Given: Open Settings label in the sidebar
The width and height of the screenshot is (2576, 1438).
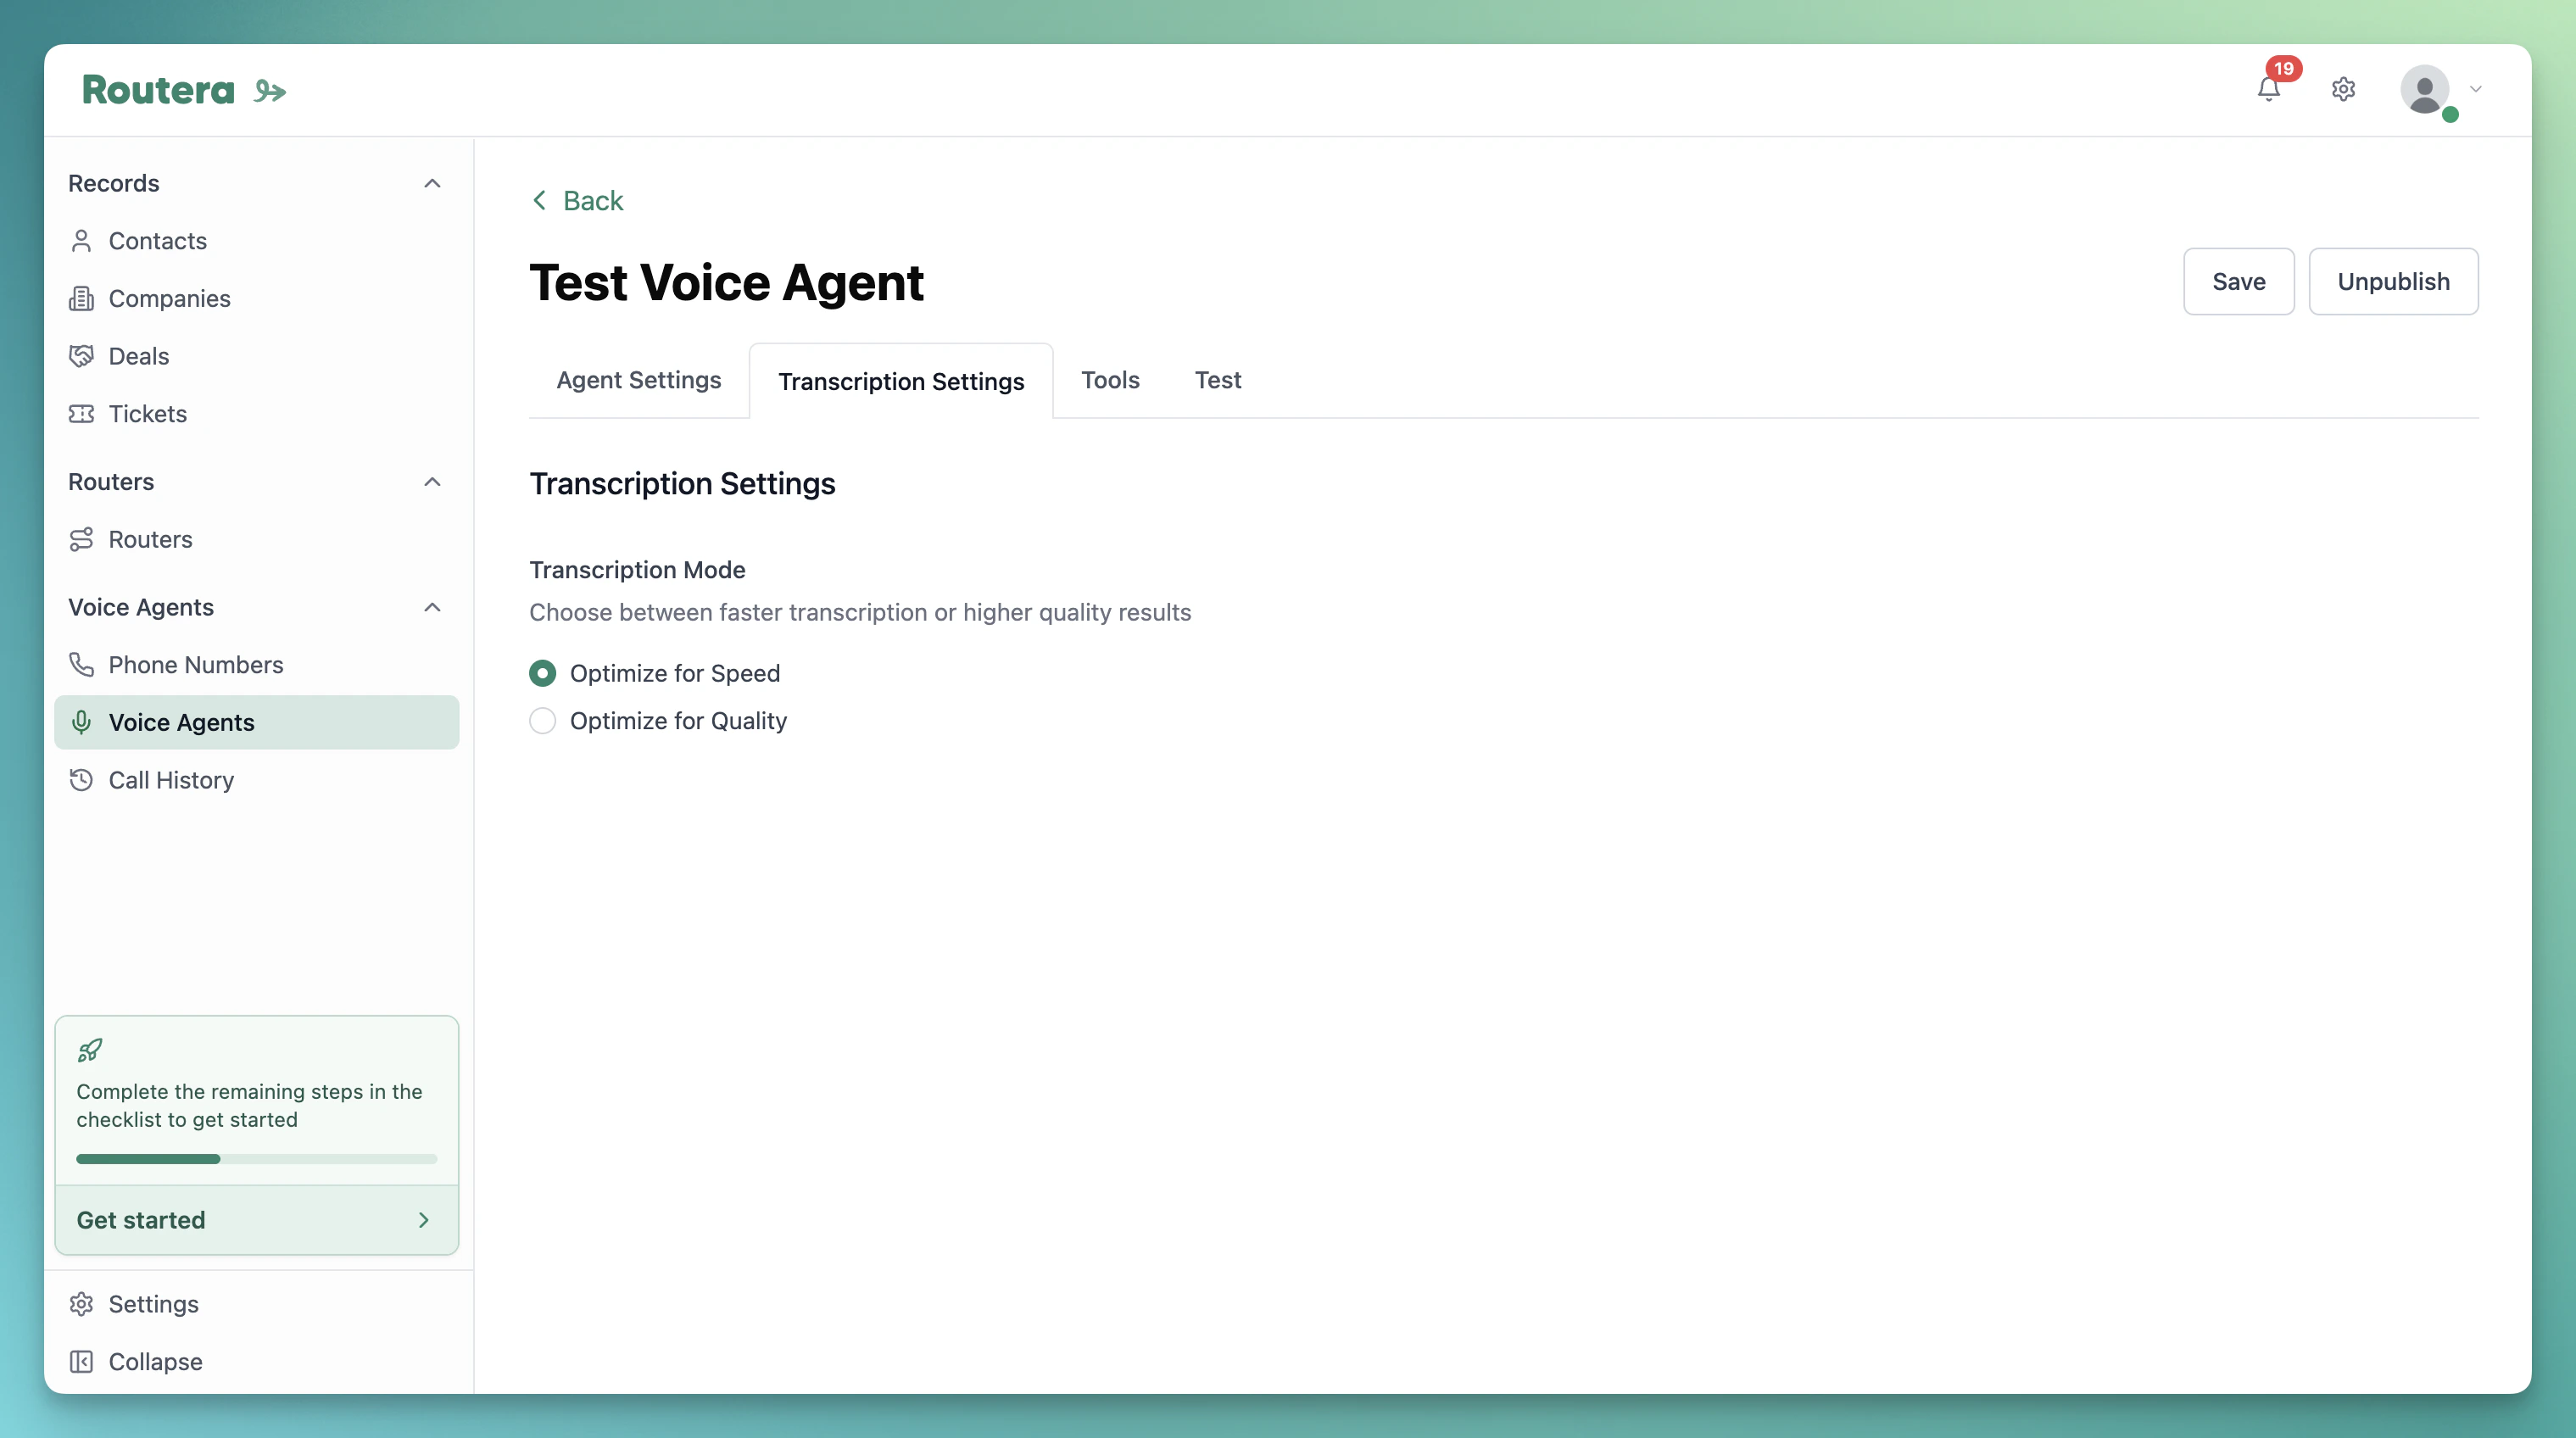Looking at the screenshot, I should (x=153, y=1304).
